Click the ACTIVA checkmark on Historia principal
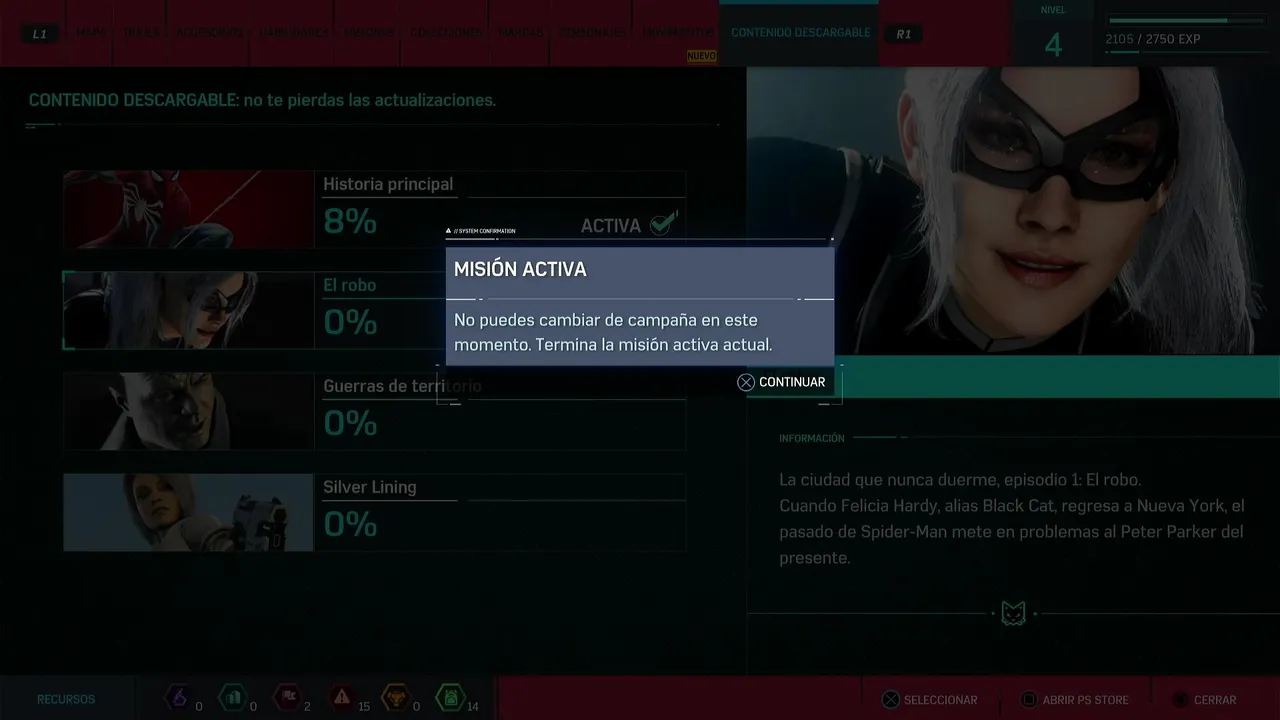Viewport: 1280px width, 720px height. tap(663, 223)
